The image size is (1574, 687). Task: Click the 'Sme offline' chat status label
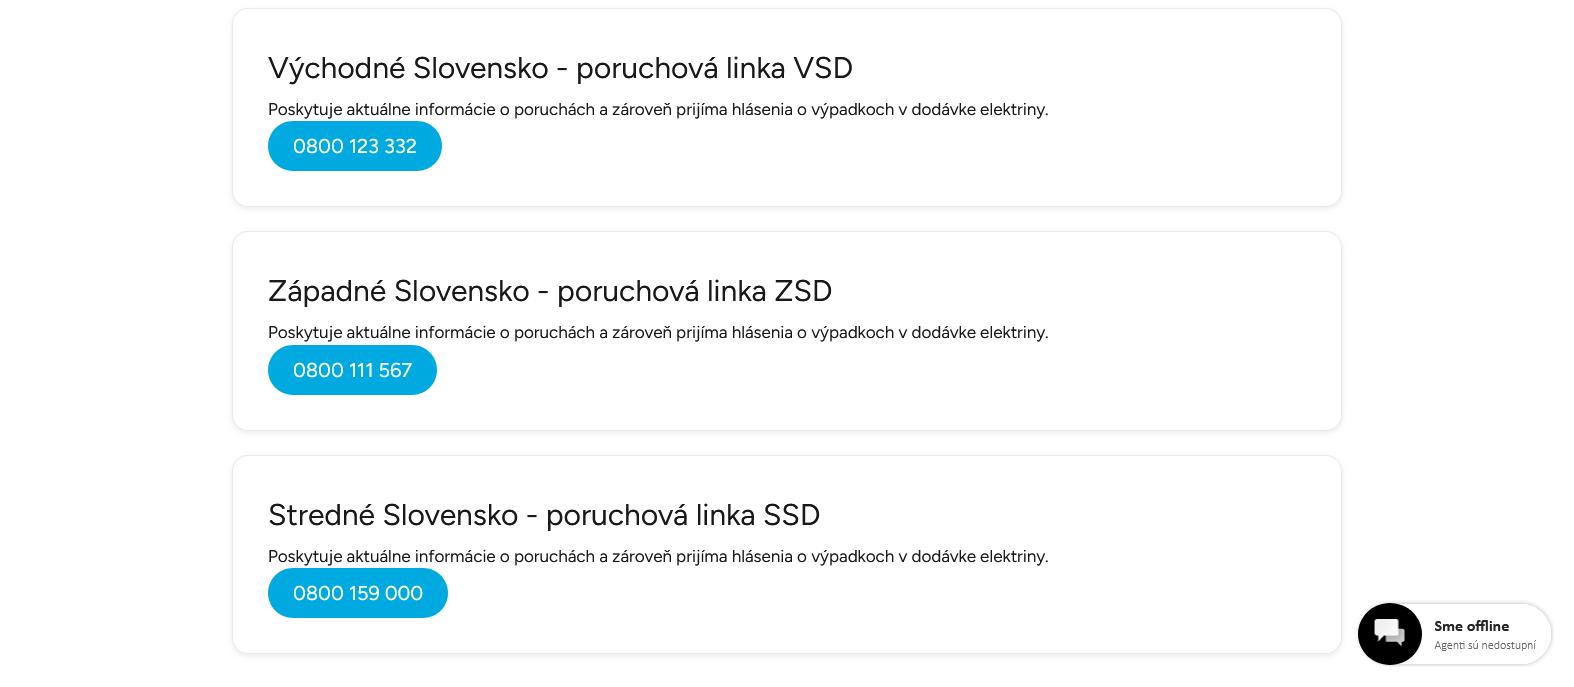[x=1471, y=626]
